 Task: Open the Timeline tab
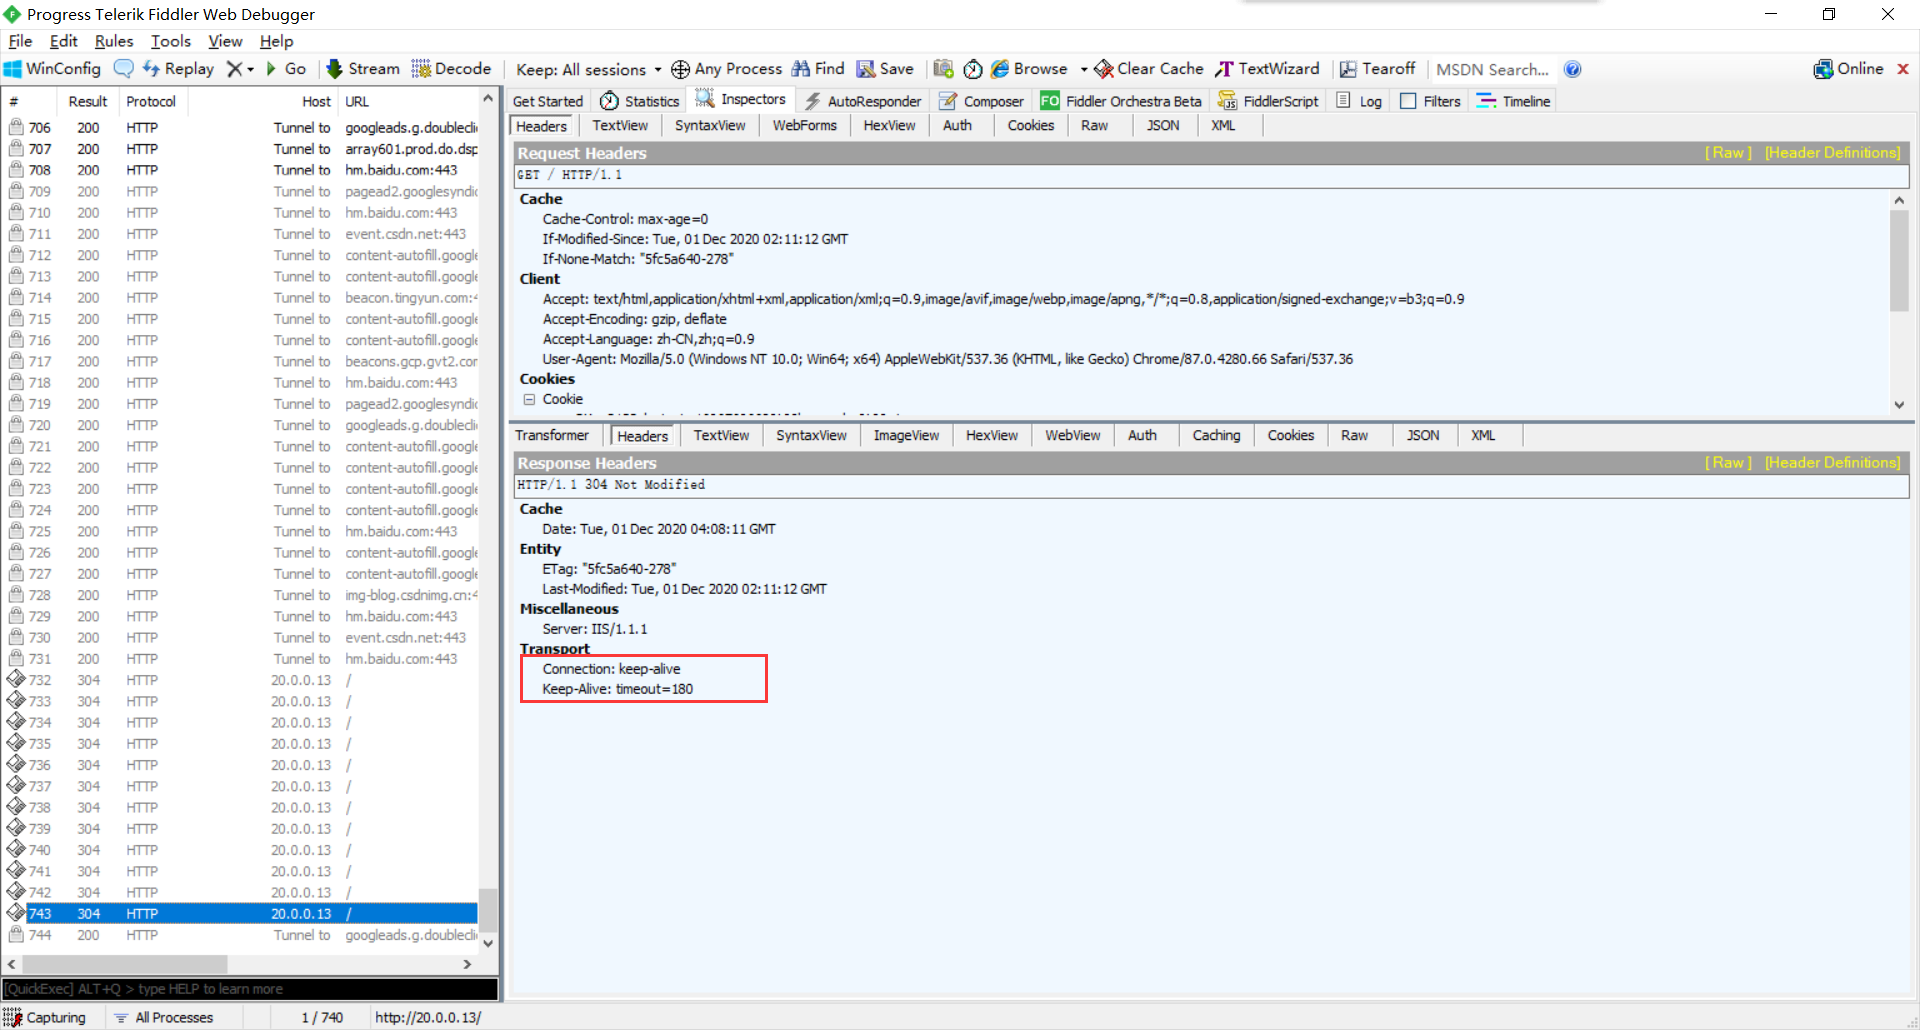[1513, 101]
